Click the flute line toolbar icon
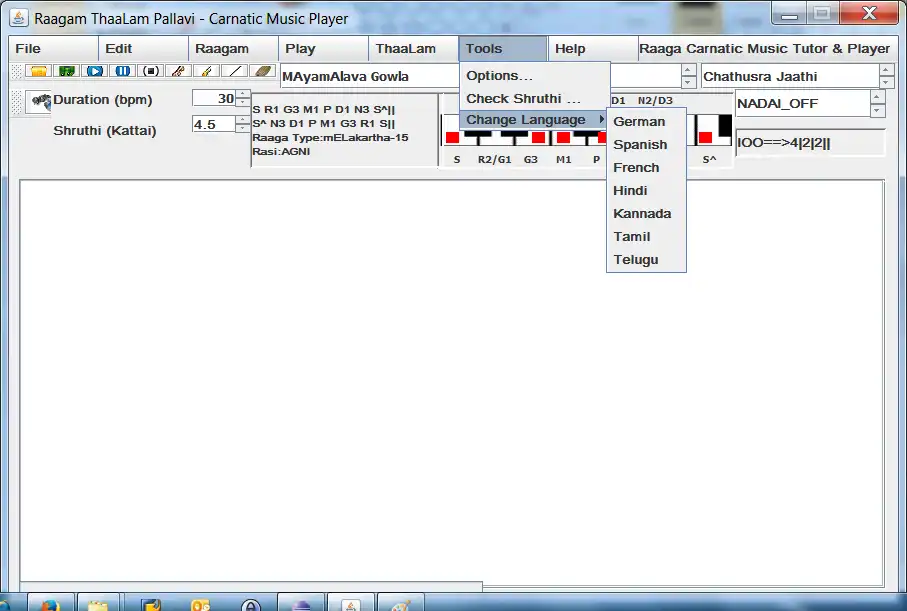Viewport: 907px width, 611px height. click(235, 71)
